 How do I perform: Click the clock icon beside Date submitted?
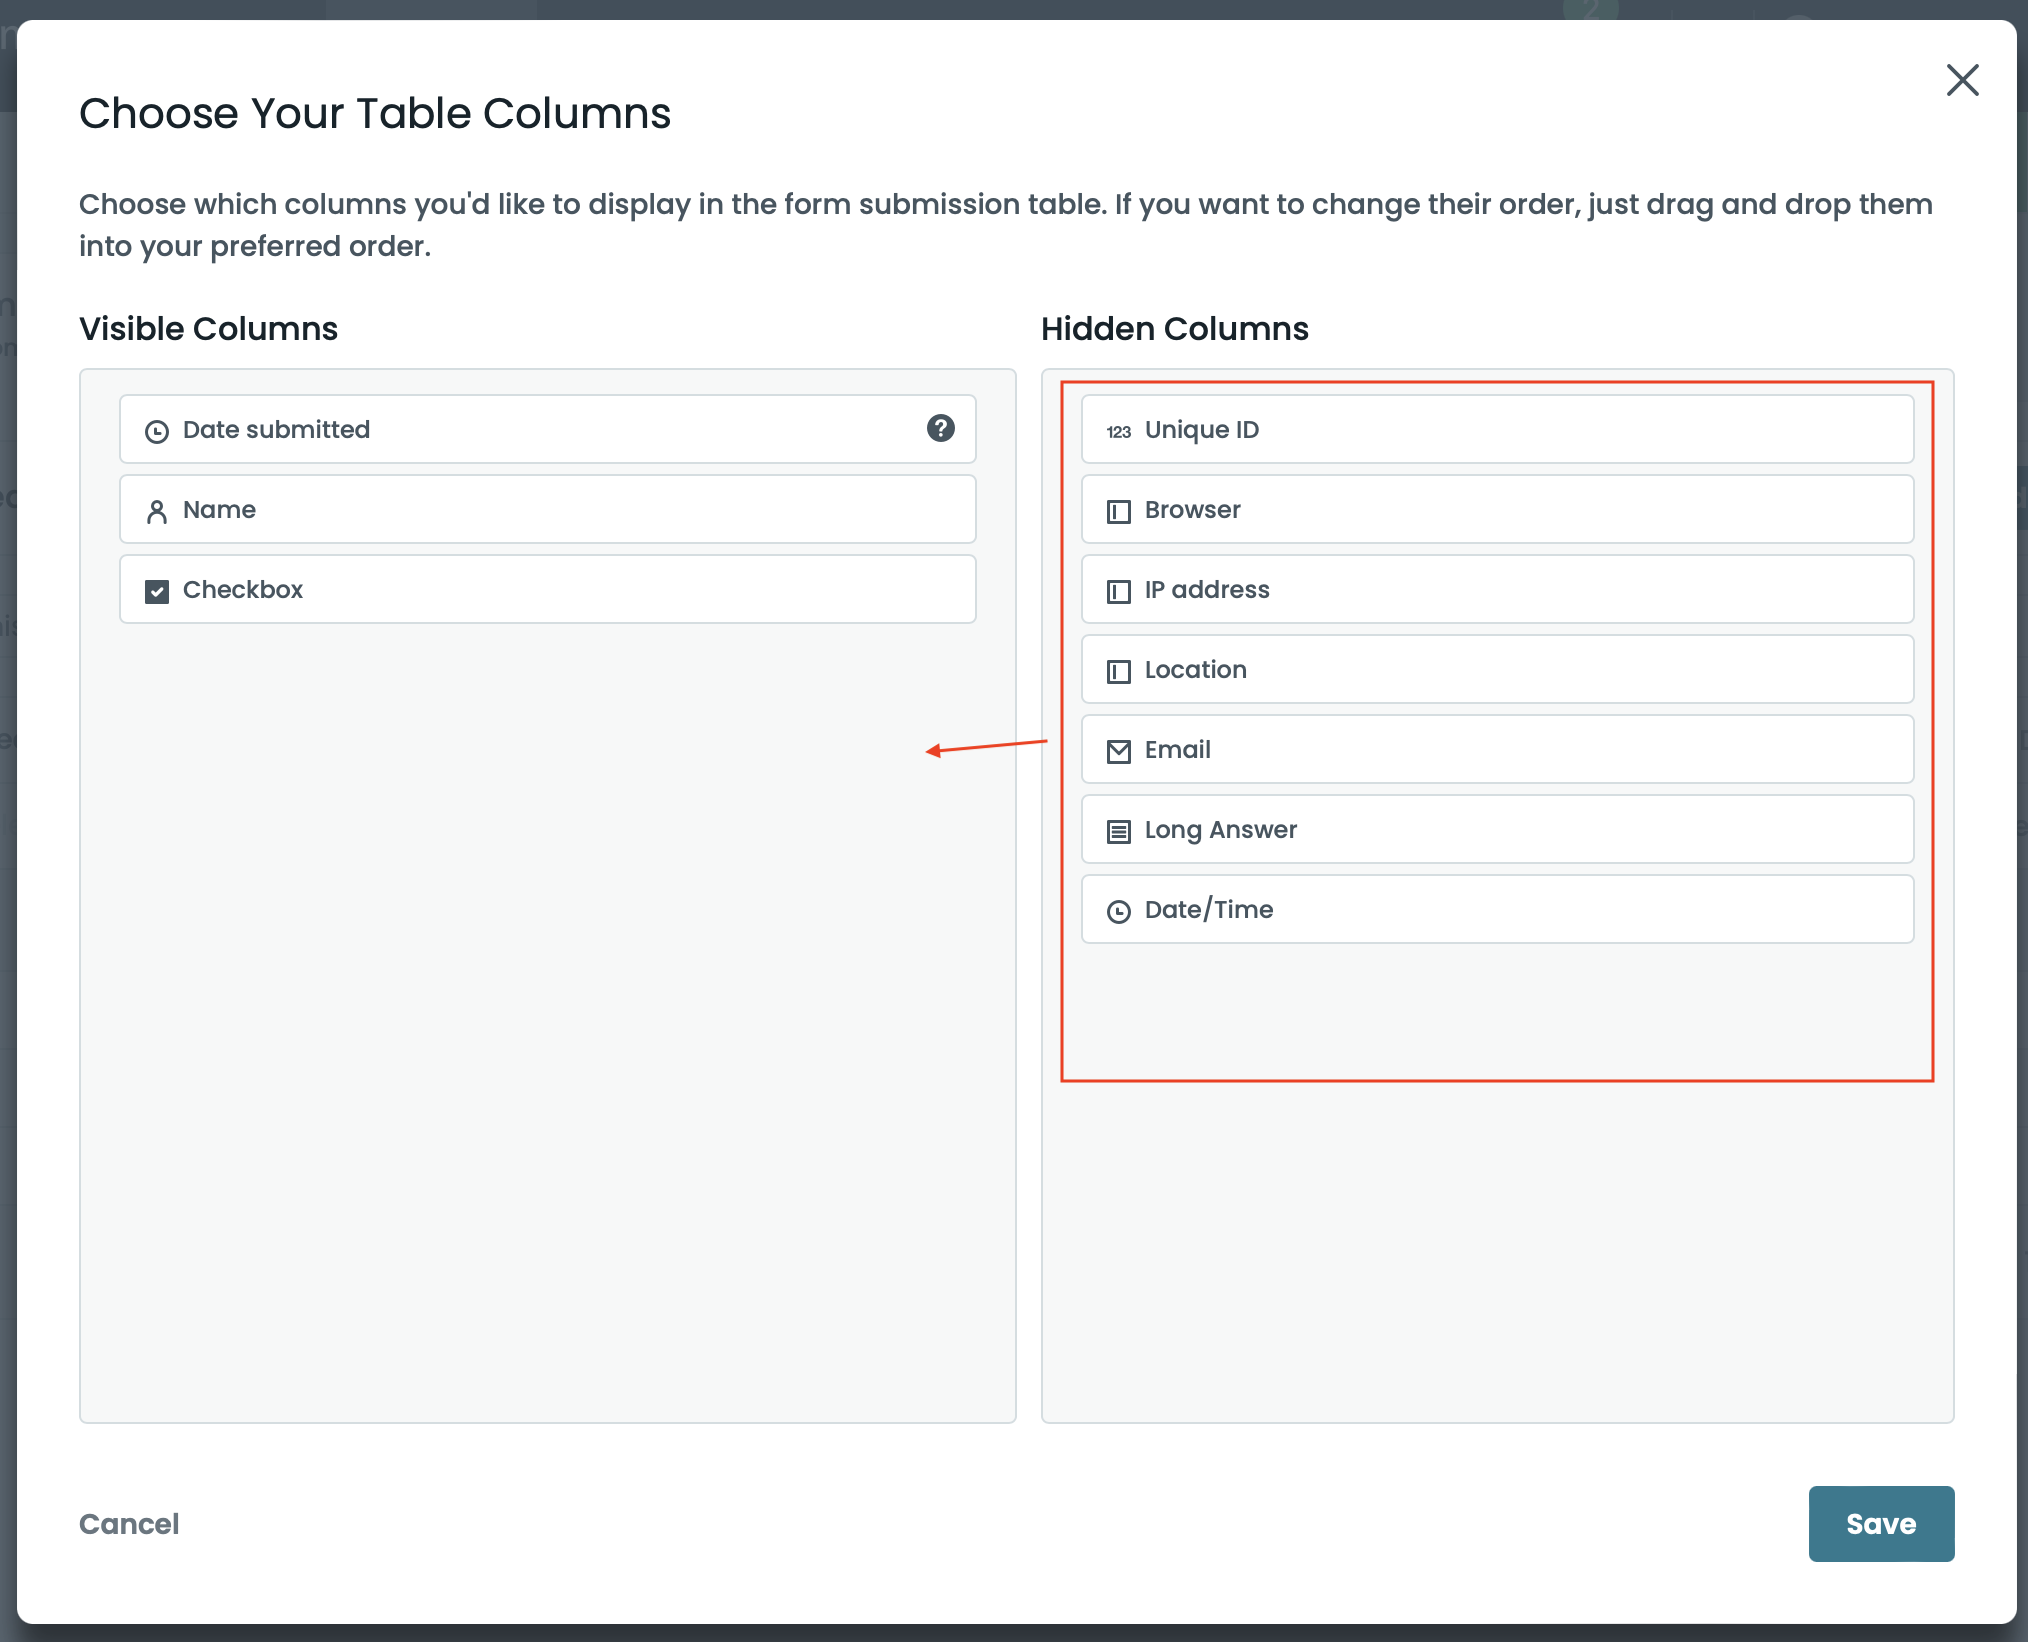(157, 431)
